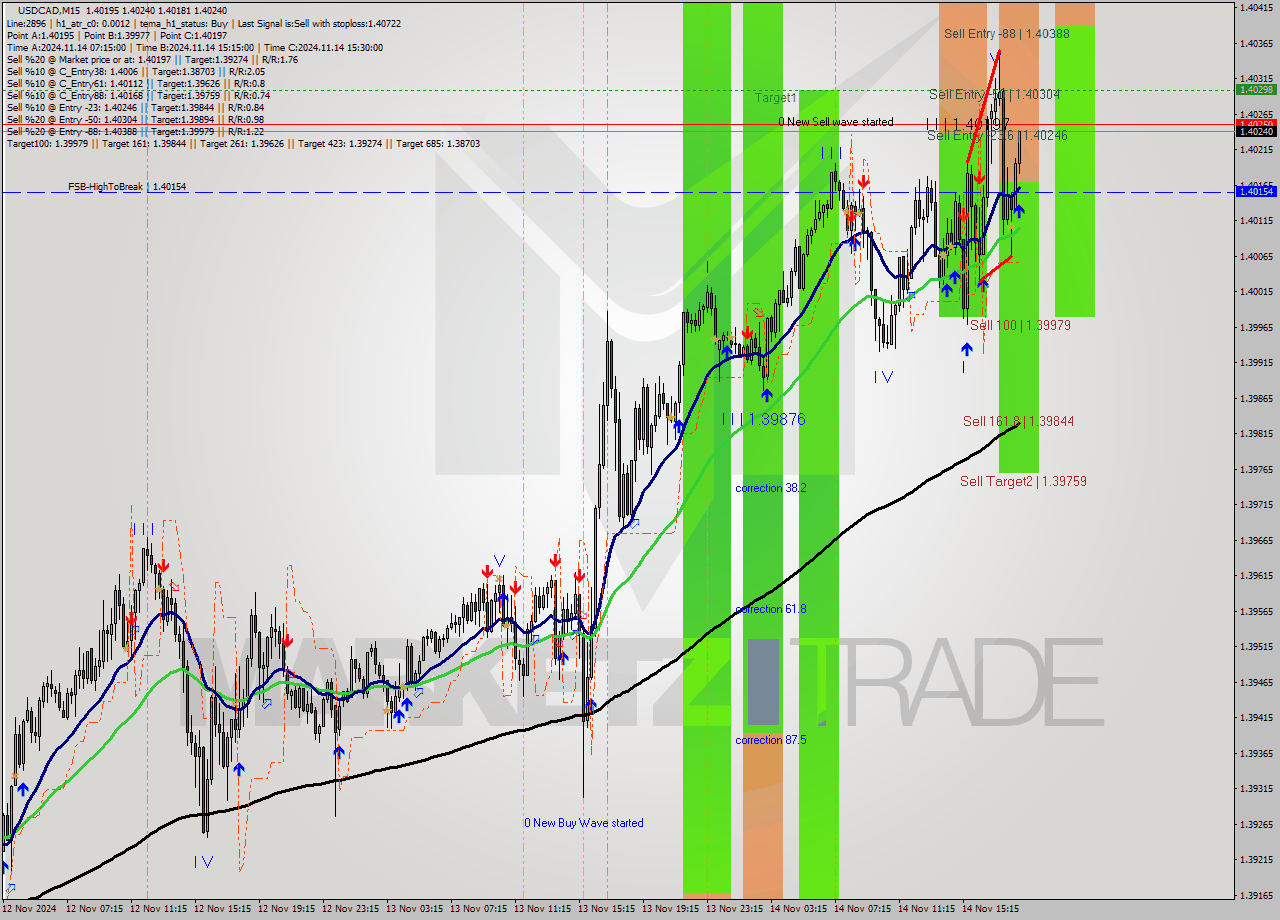Click the 'Sell %10 @ C_Entry38: 1.4006' line
This screenshot has height=920, width=1280.
(135, 72)
